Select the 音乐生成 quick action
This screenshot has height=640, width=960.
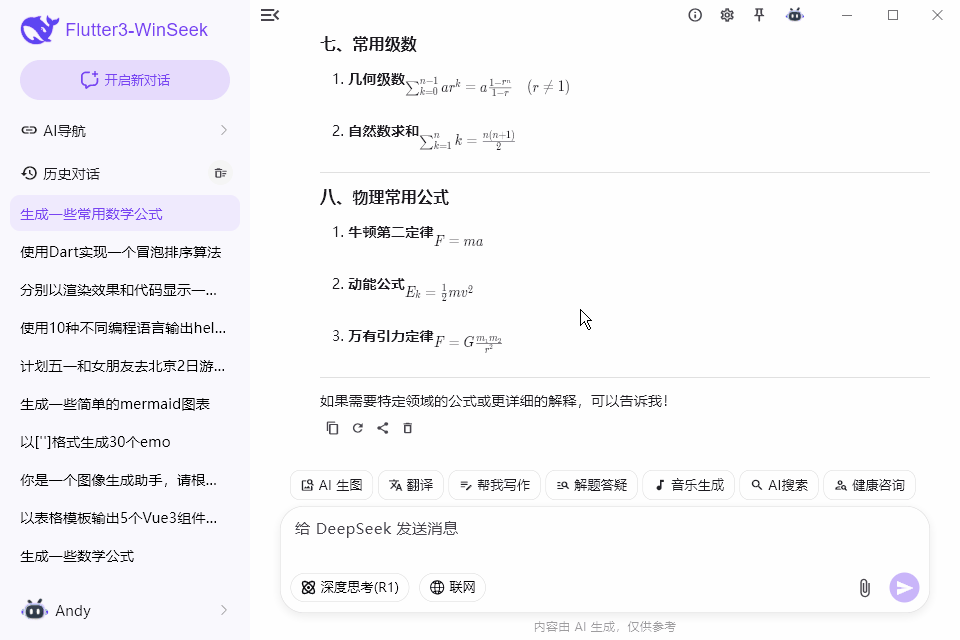[688, 484]
